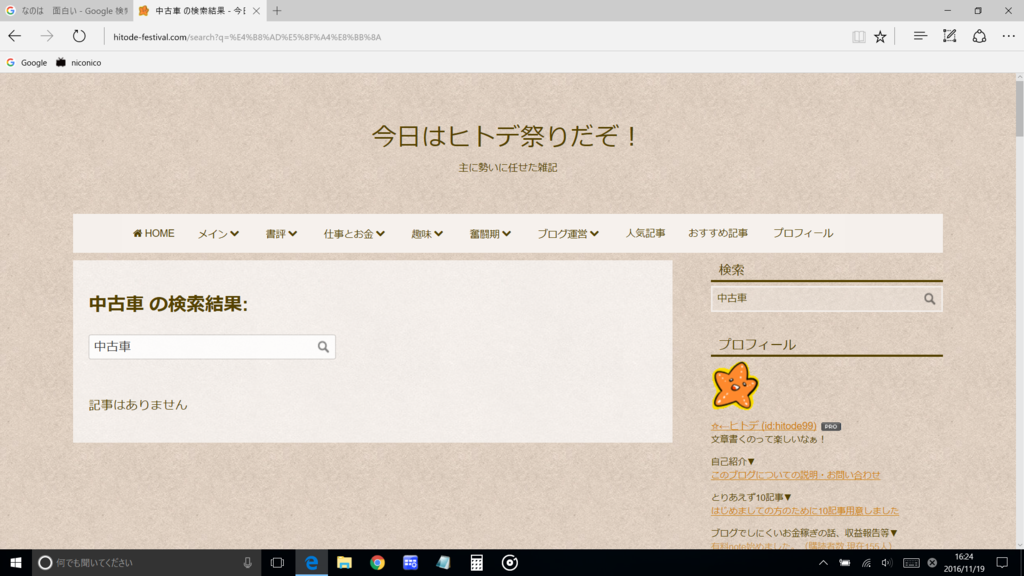Click sidebar search magnifier icon
1024x576 pixels.
tap(929, 299)
